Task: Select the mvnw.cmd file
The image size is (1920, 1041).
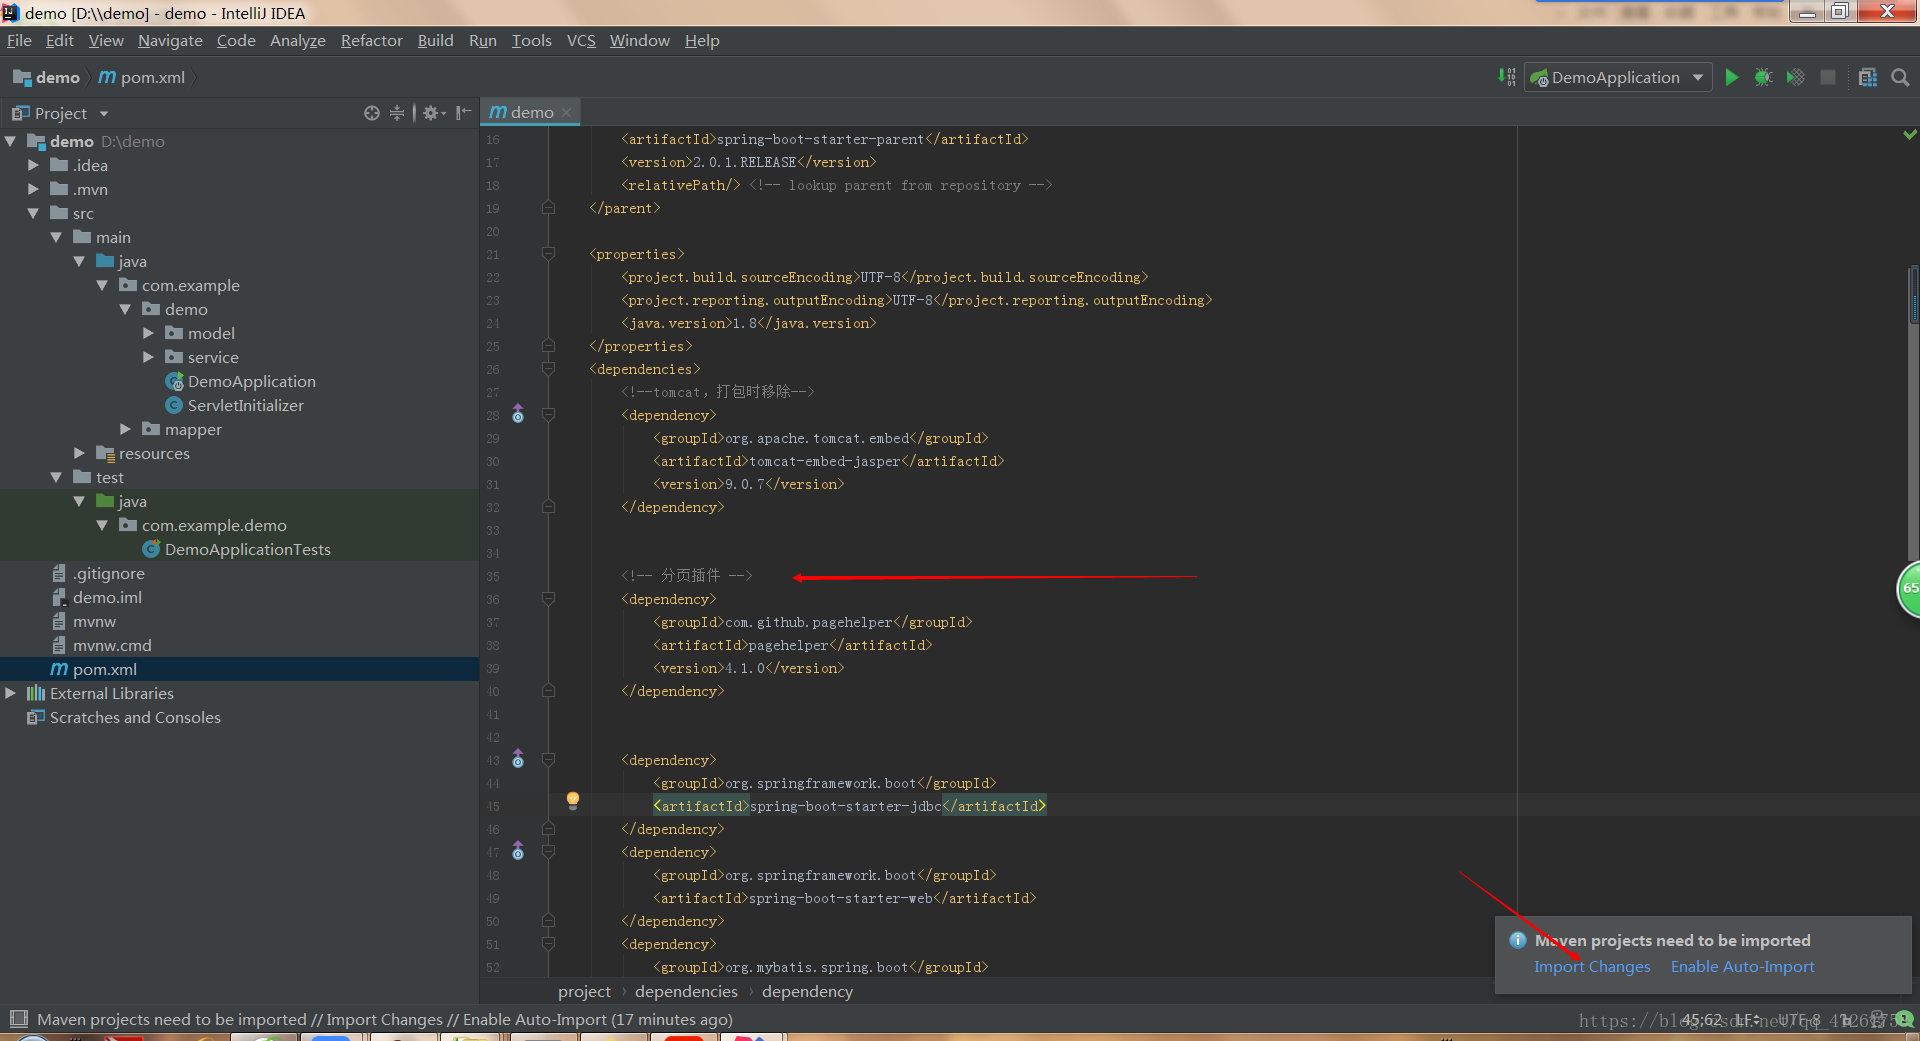Action: click(101, 645)
